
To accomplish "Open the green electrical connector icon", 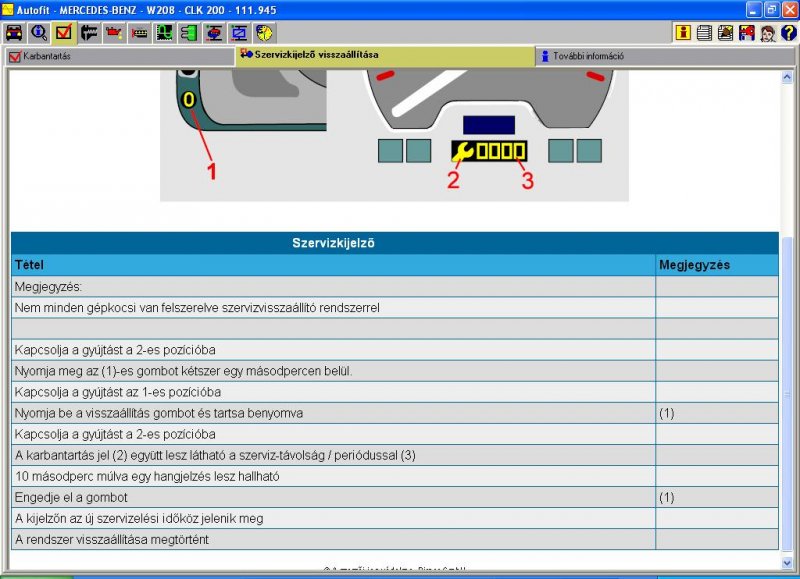I will [189, 33].
